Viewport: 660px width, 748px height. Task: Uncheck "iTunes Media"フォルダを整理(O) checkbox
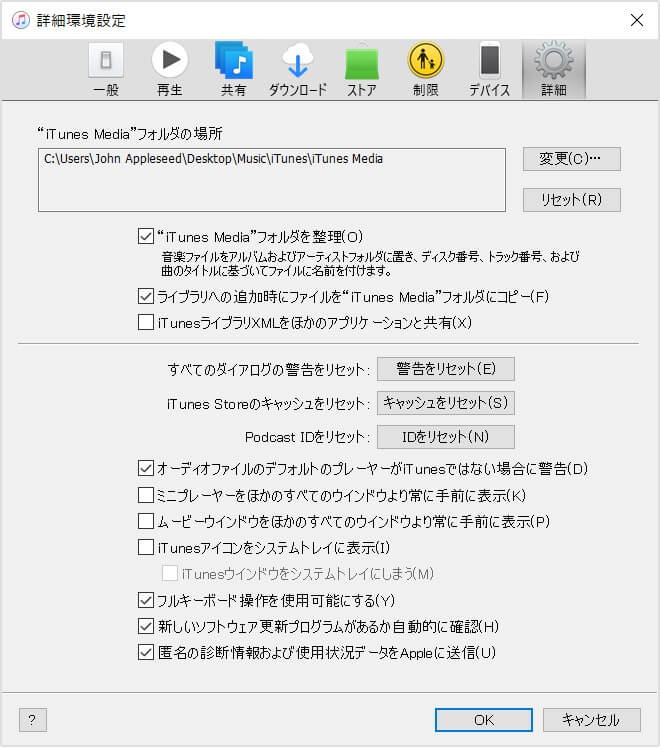pyautogui.click(x=145, y=236)
